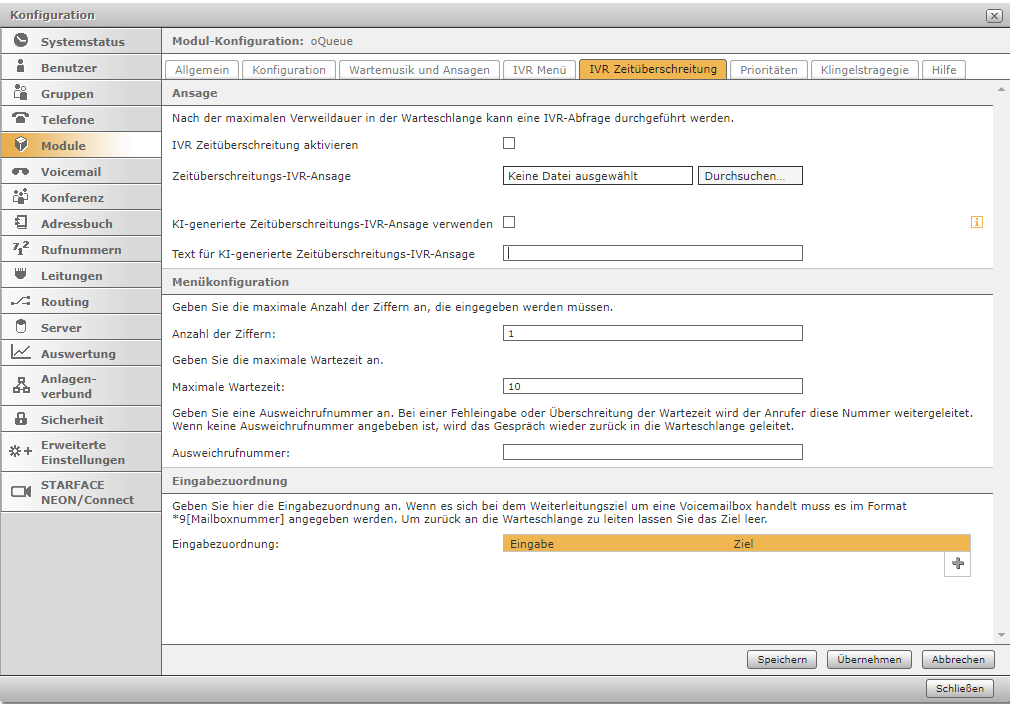Screen dimensions: 1010x704
Task: Click the Adressbuch book icon
Action: click(x=21, y=223)
